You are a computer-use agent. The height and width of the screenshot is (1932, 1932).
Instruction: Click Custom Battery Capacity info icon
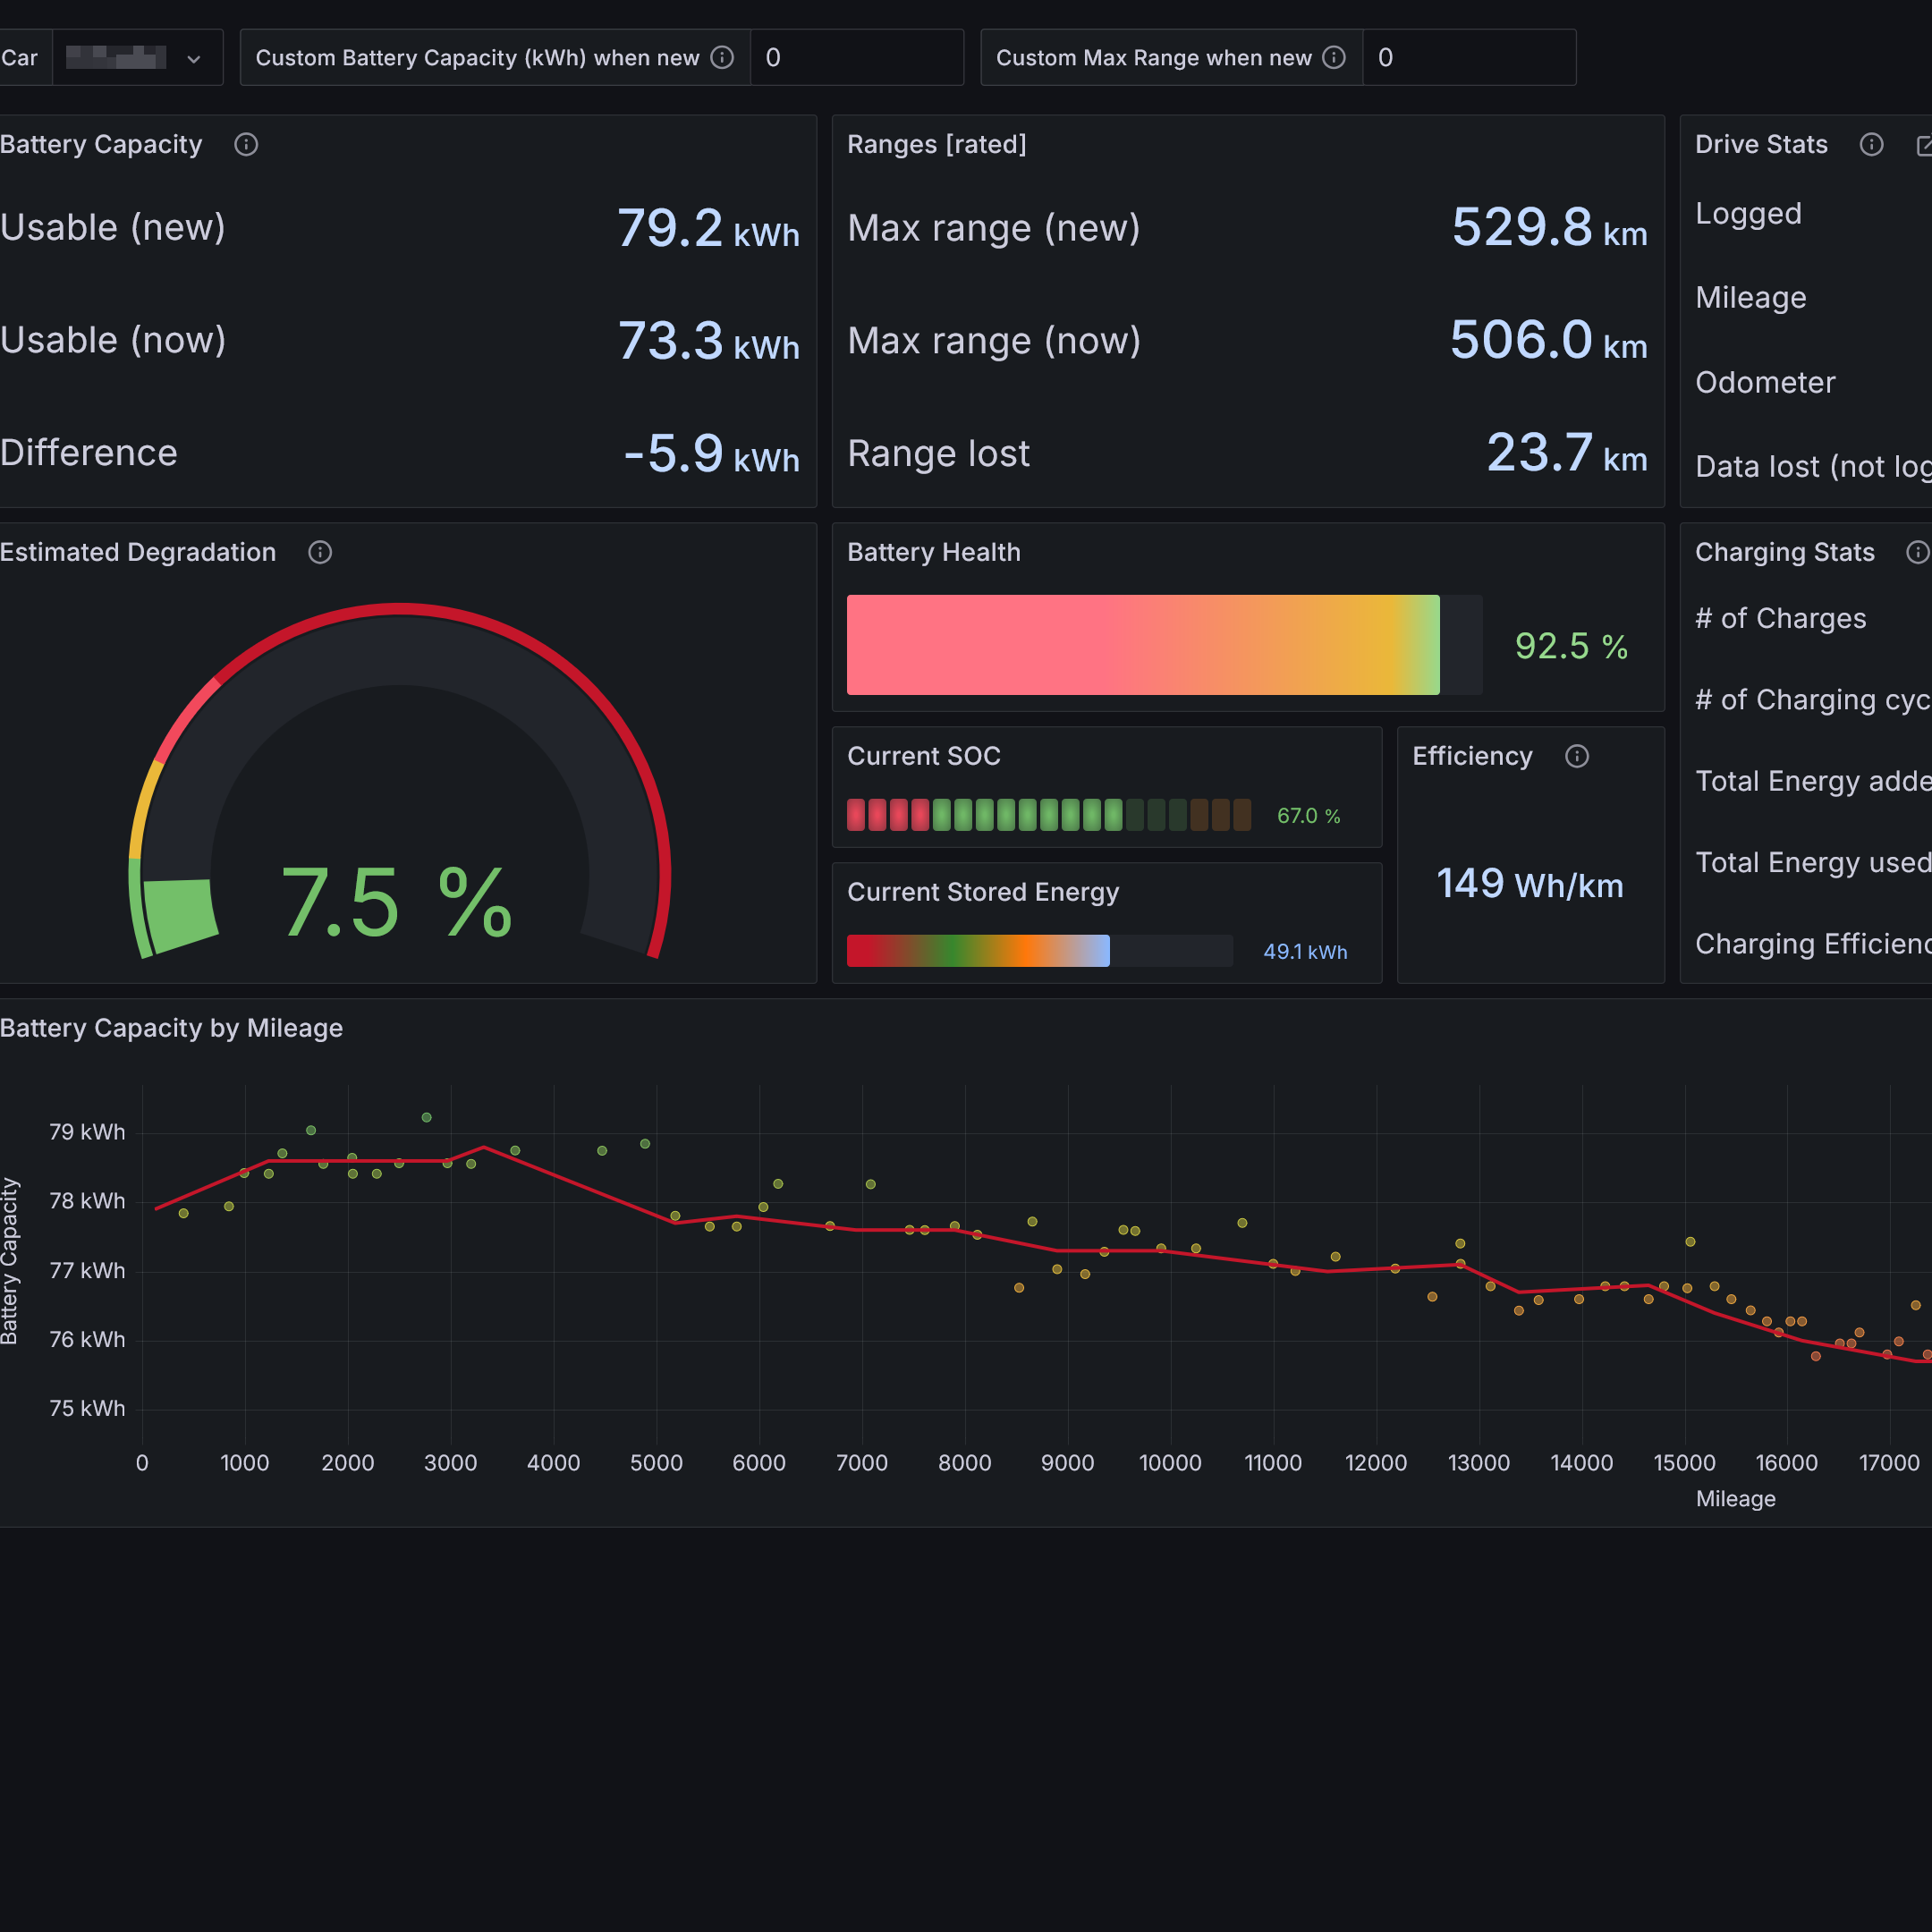[x=722, y=58]
